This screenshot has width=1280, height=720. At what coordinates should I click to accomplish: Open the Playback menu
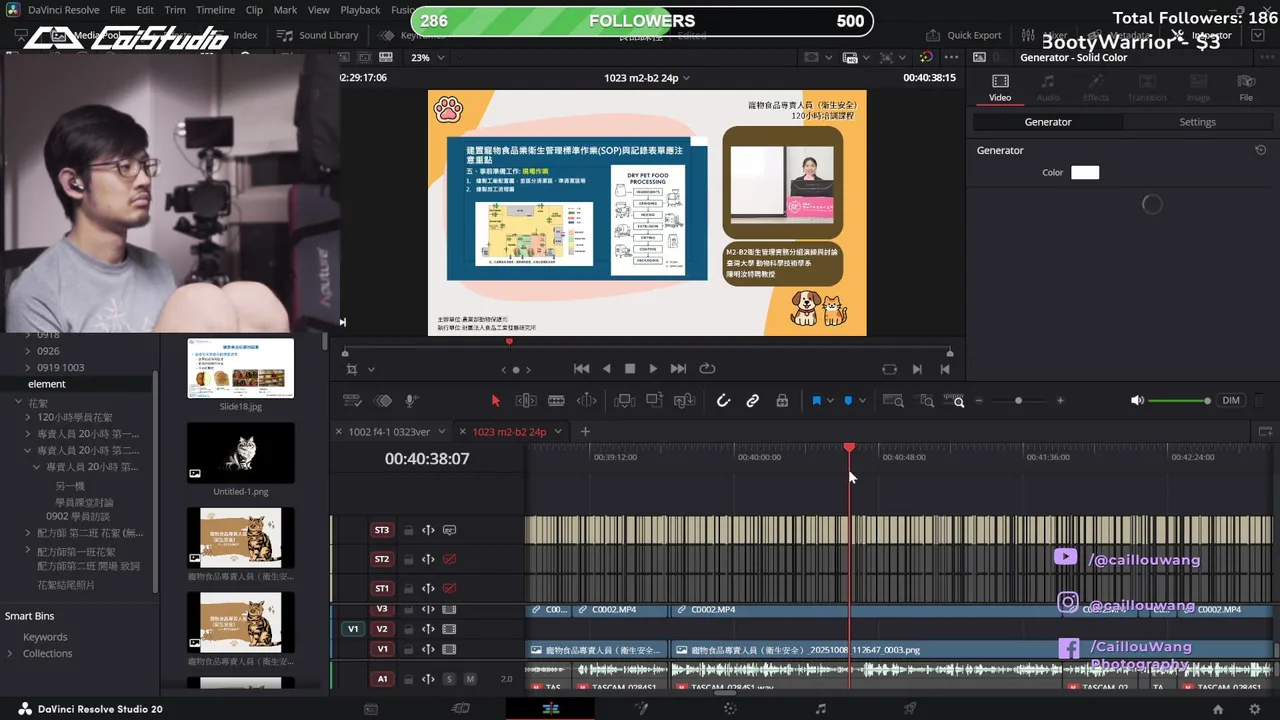tap(360, 10)
